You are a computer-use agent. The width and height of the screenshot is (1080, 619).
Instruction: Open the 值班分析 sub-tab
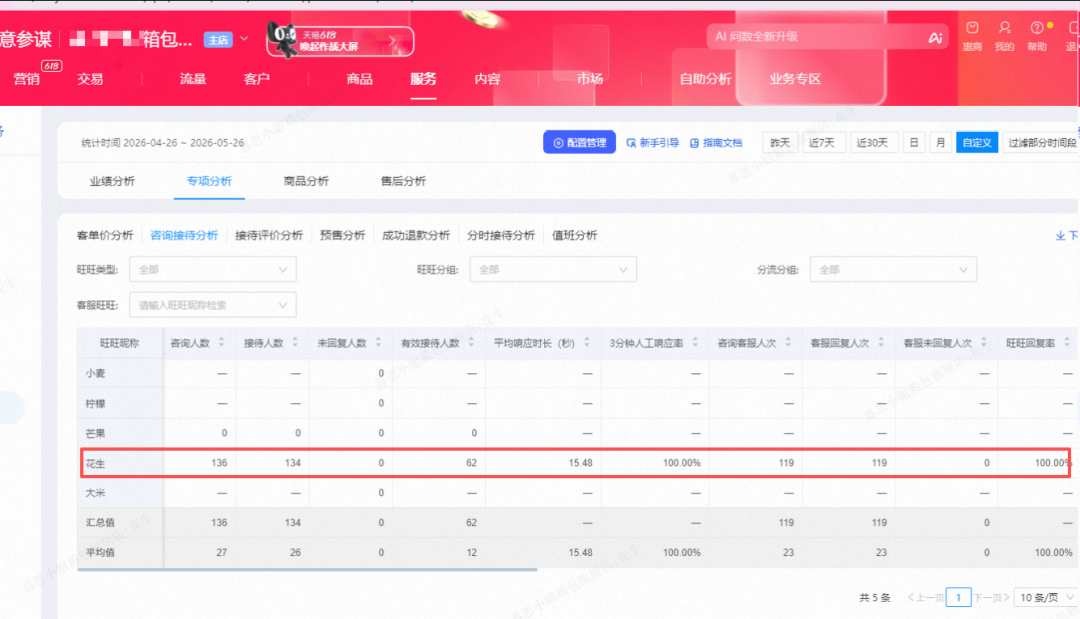(x=574, y=235)
